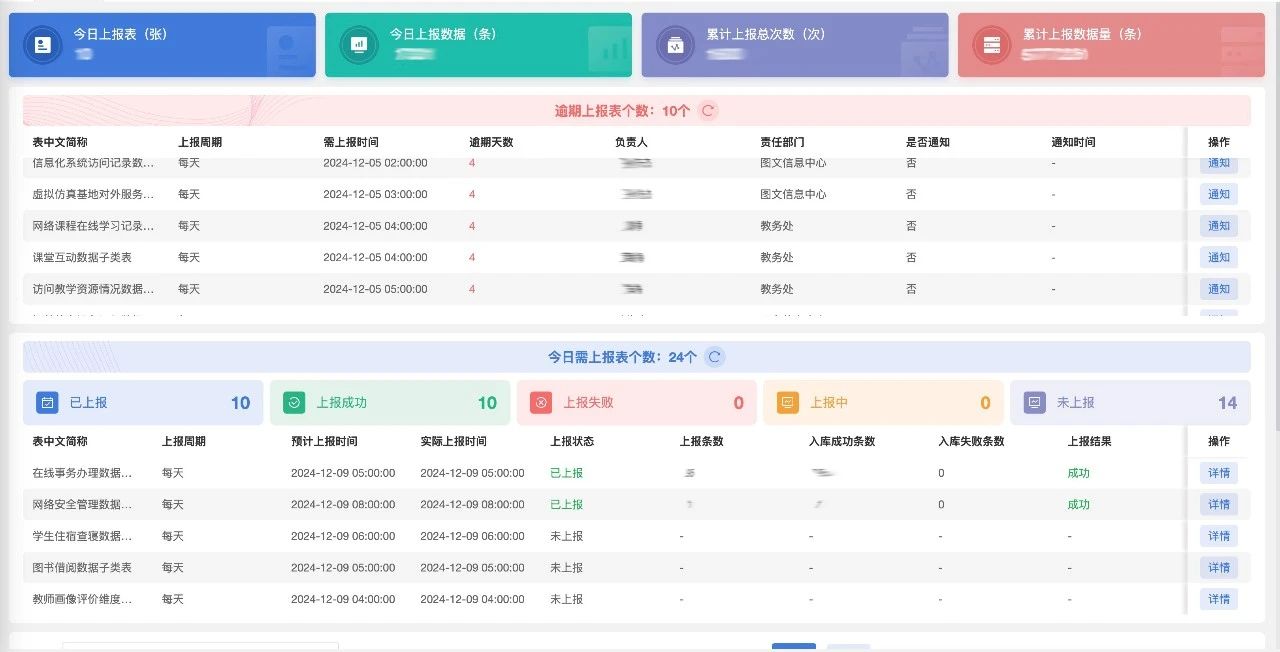Viewport: 1280px width, 652px height.
Task: Open 详情 for 在线事务办理数据 row
Action: click(1218, 473)
